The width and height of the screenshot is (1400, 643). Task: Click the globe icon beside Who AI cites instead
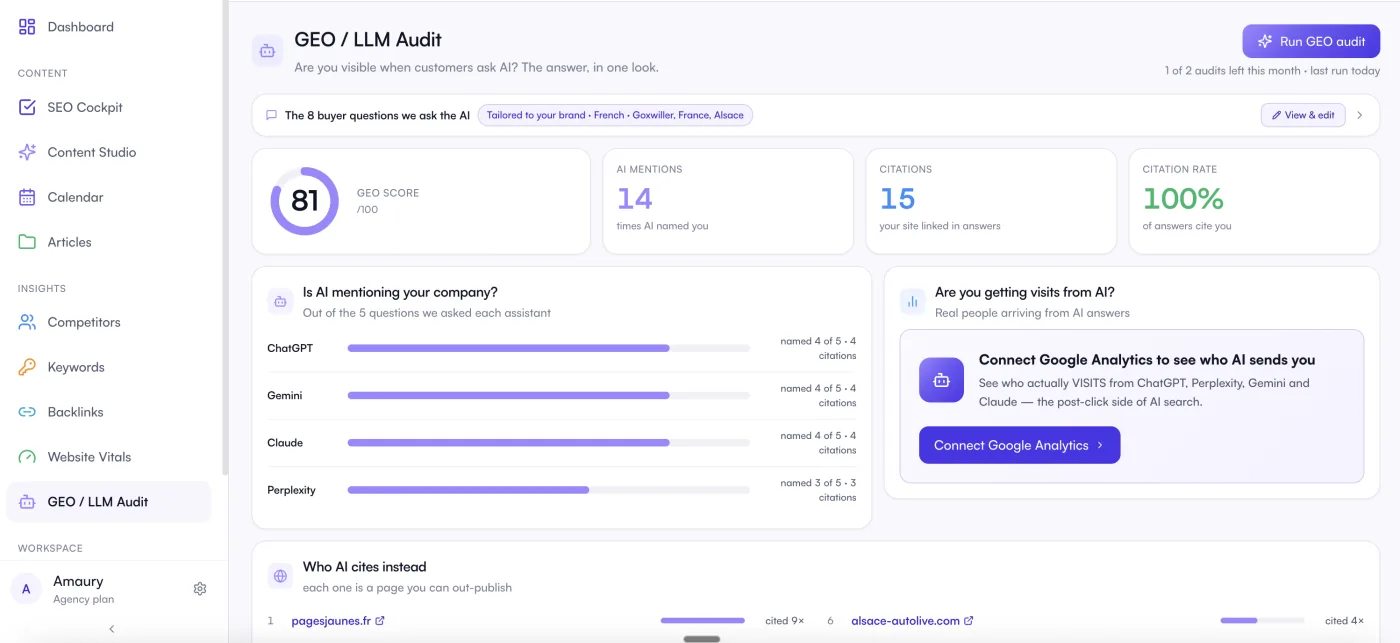[280, 576]
